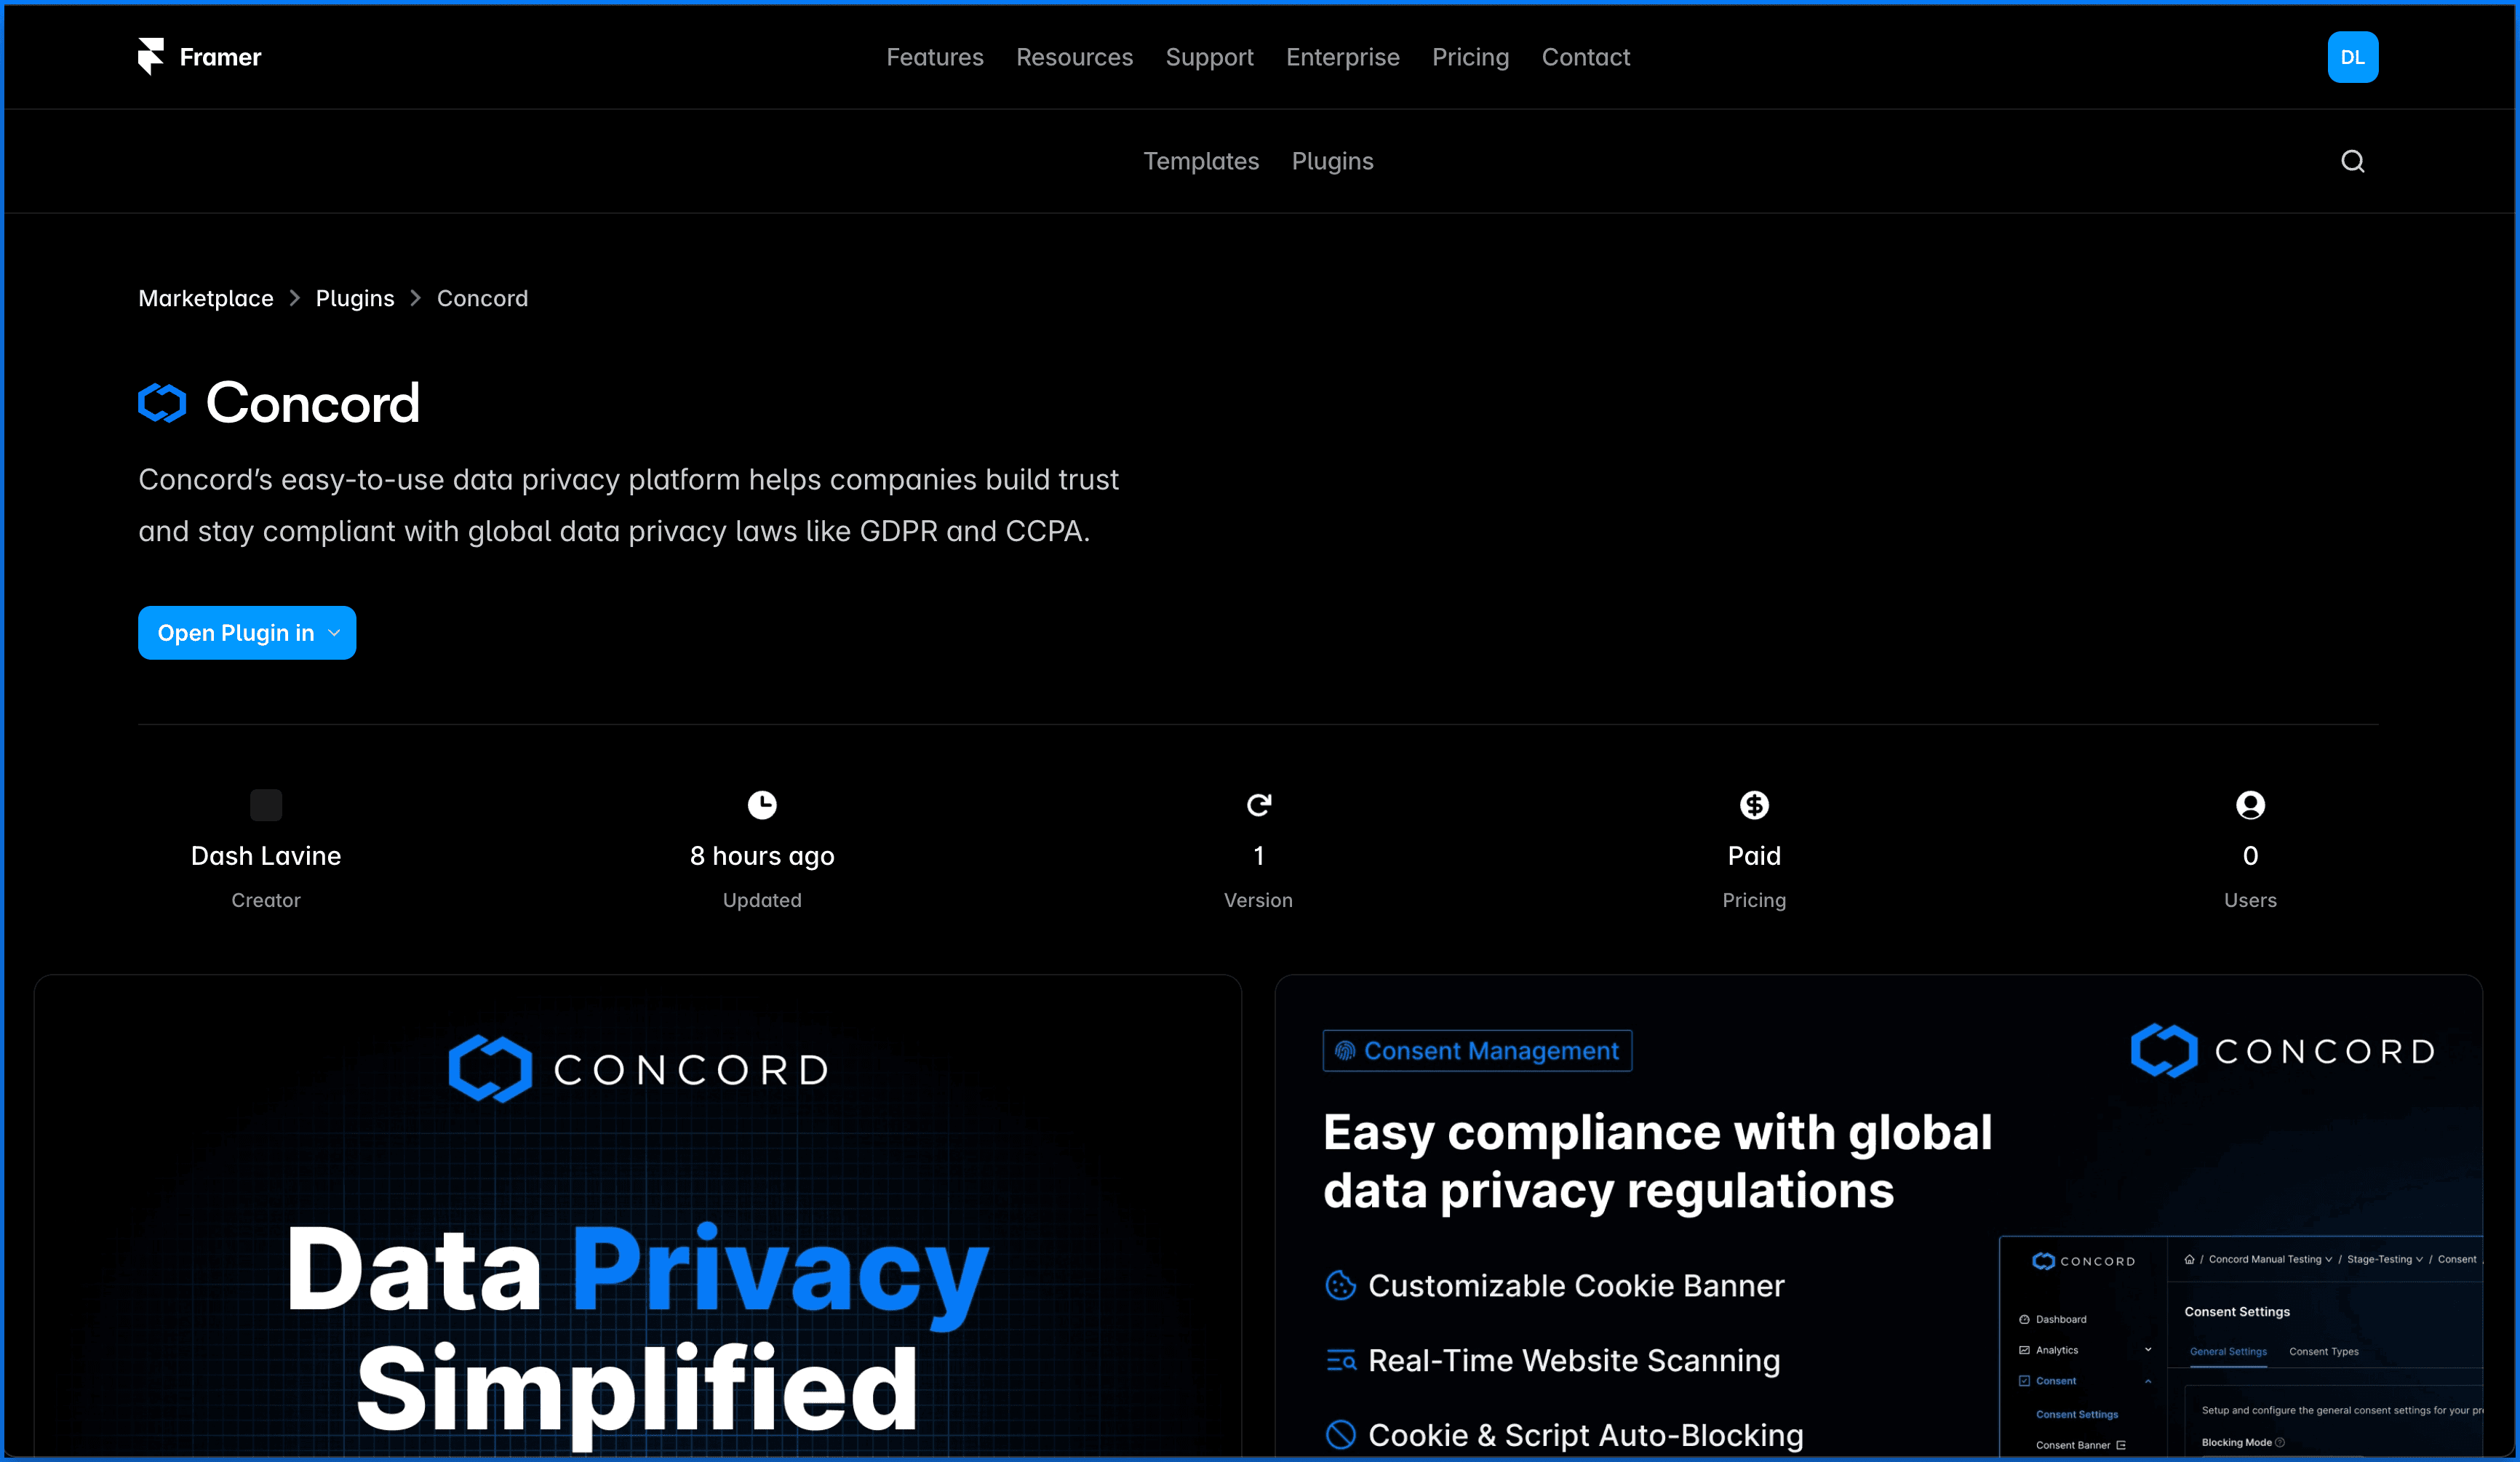This screenshot has height=1462, width=2520.
Task: Open the Consent Management preview image
Action: pyautogui.click(x=1878, y=1215)
